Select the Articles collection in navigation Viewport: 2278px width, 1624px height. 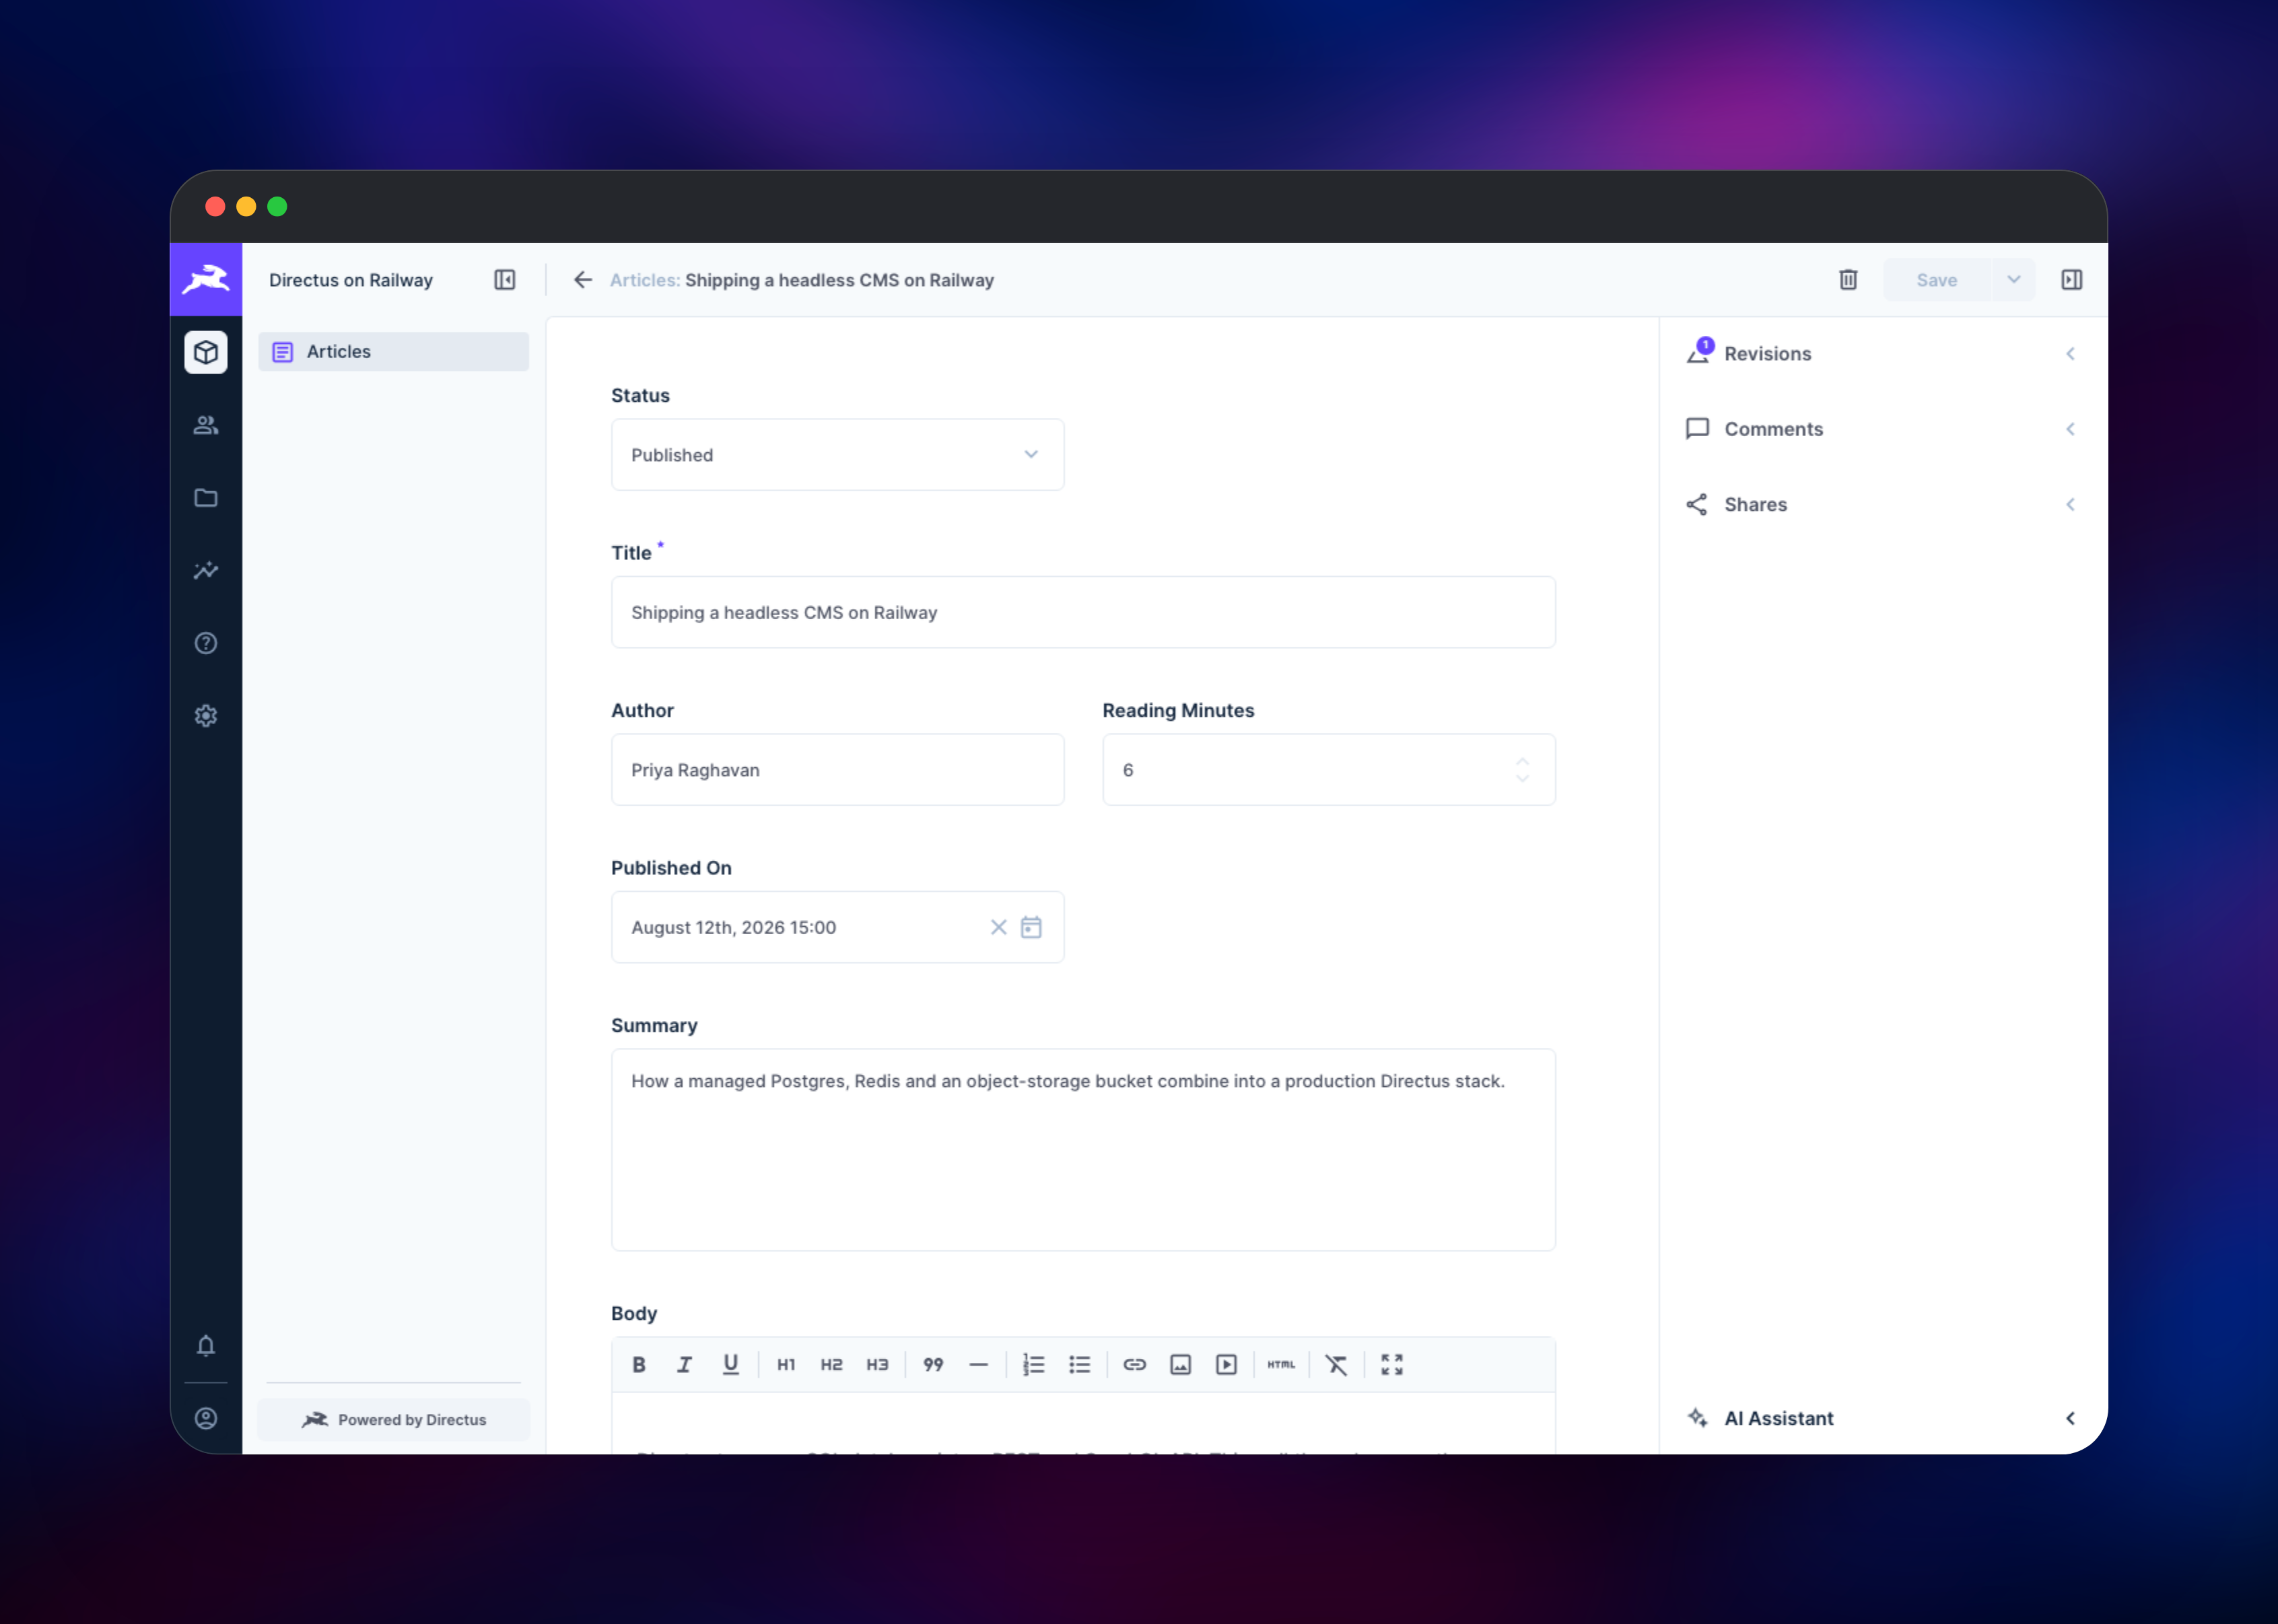tap(394, 352)
